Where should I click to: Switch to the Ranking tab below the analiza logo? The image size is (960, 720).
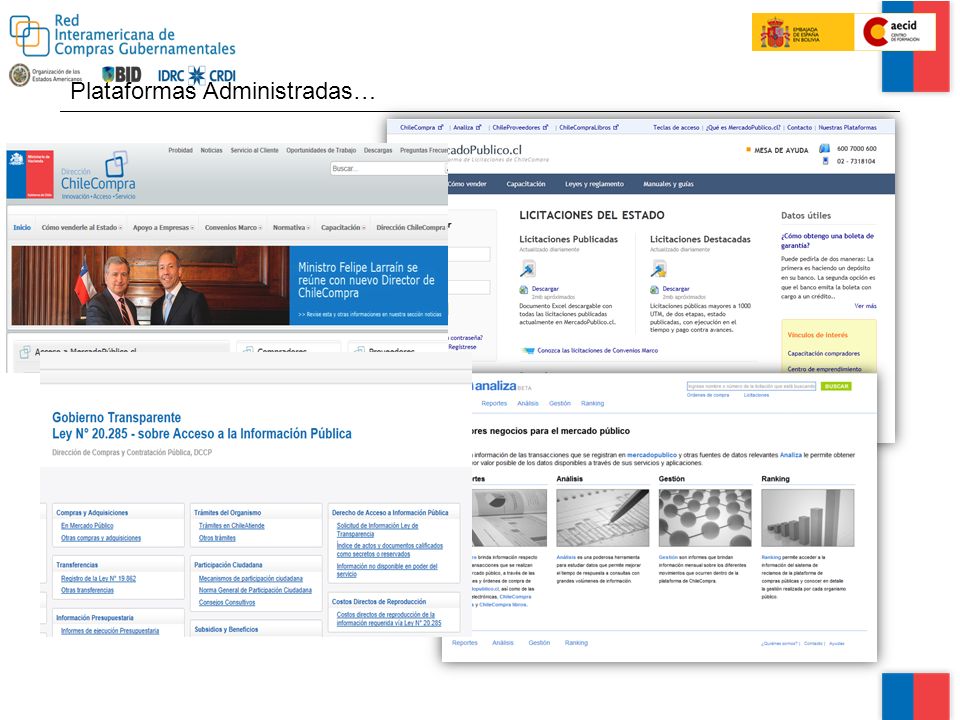pos(592,403)
